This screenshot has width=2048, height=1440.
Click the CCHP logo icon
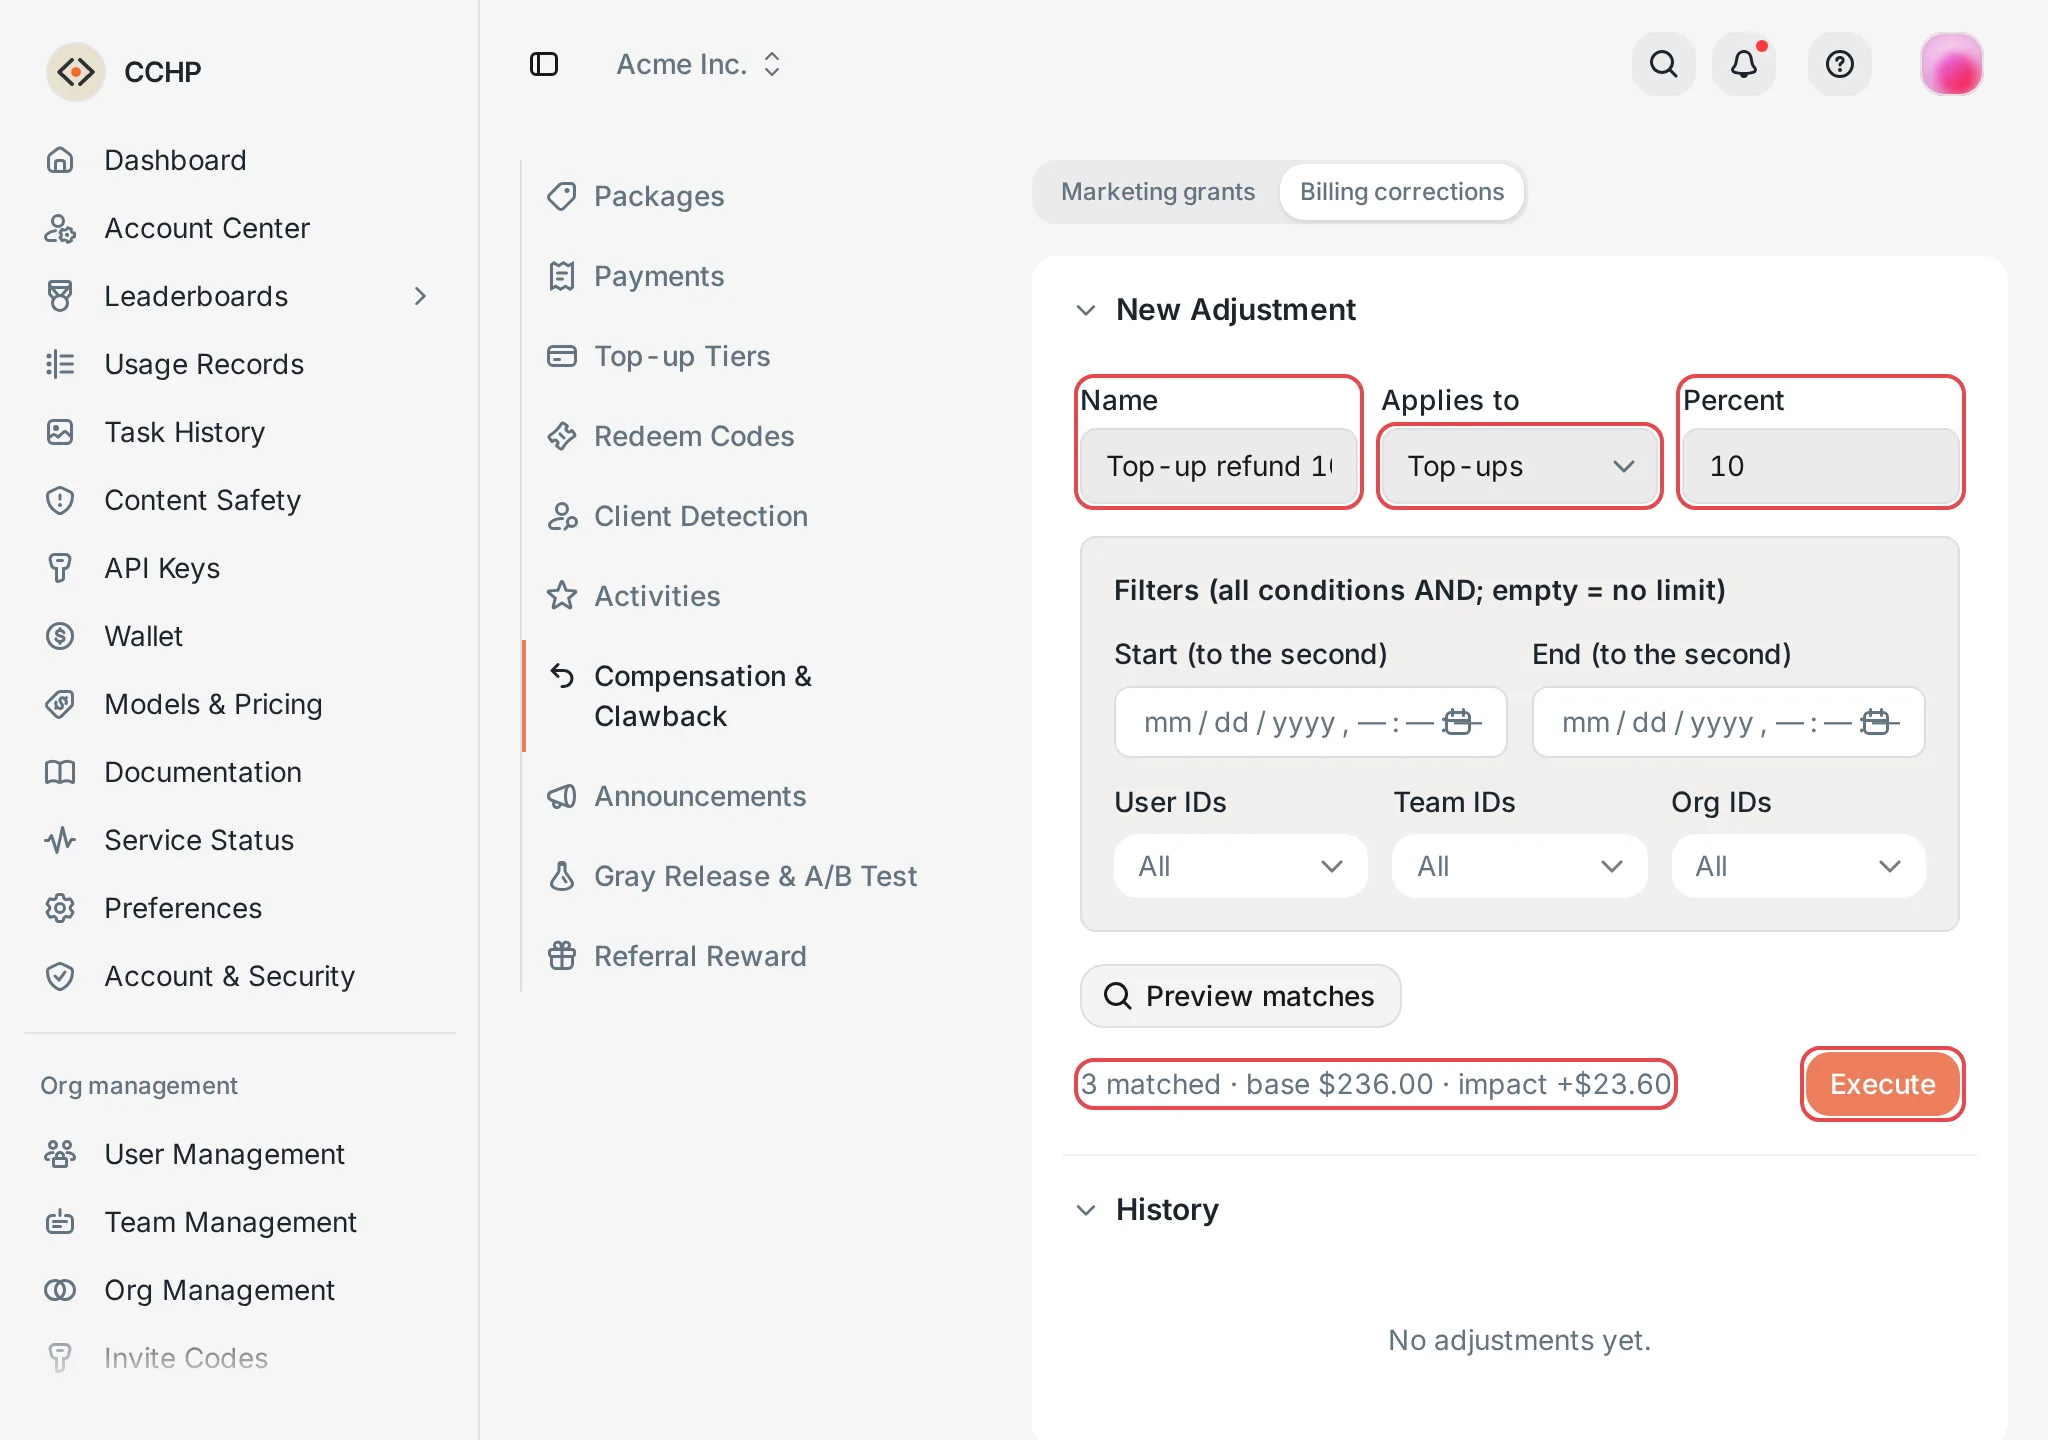pyautogui.click(x=76, y=72)
